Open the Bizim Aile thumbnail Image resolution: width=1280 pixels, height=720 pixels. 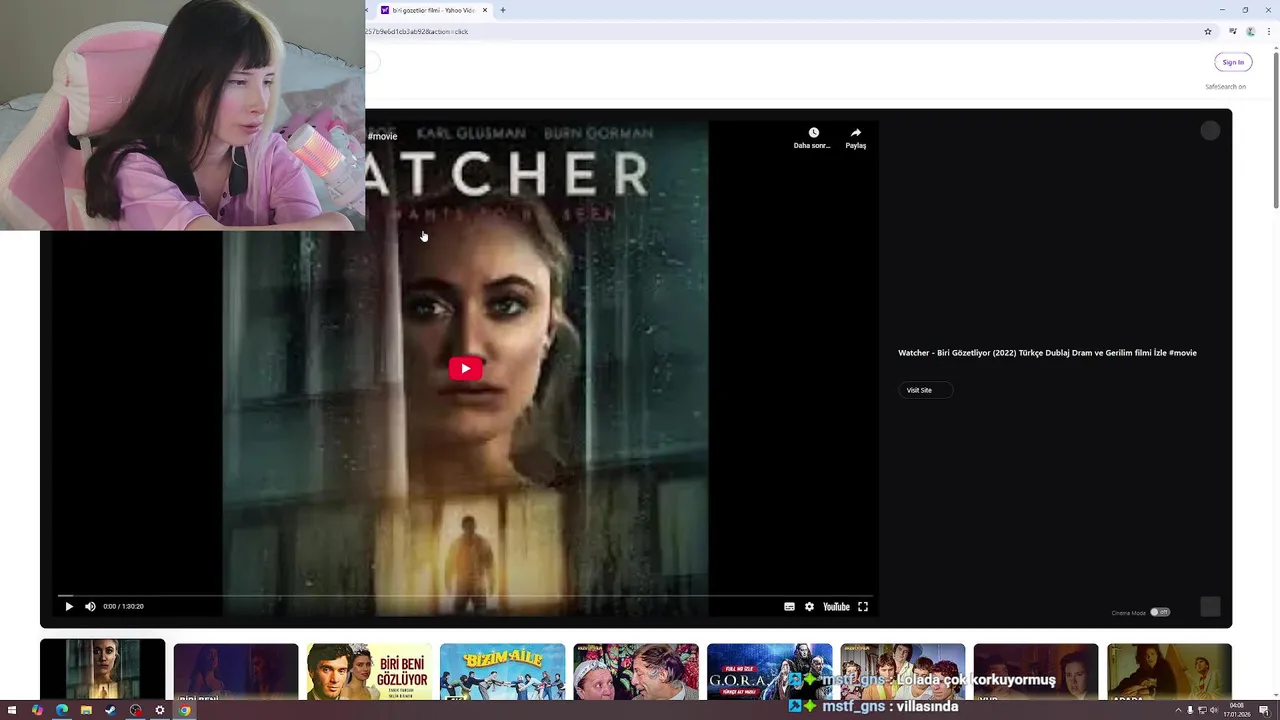[x=503, y=672]
